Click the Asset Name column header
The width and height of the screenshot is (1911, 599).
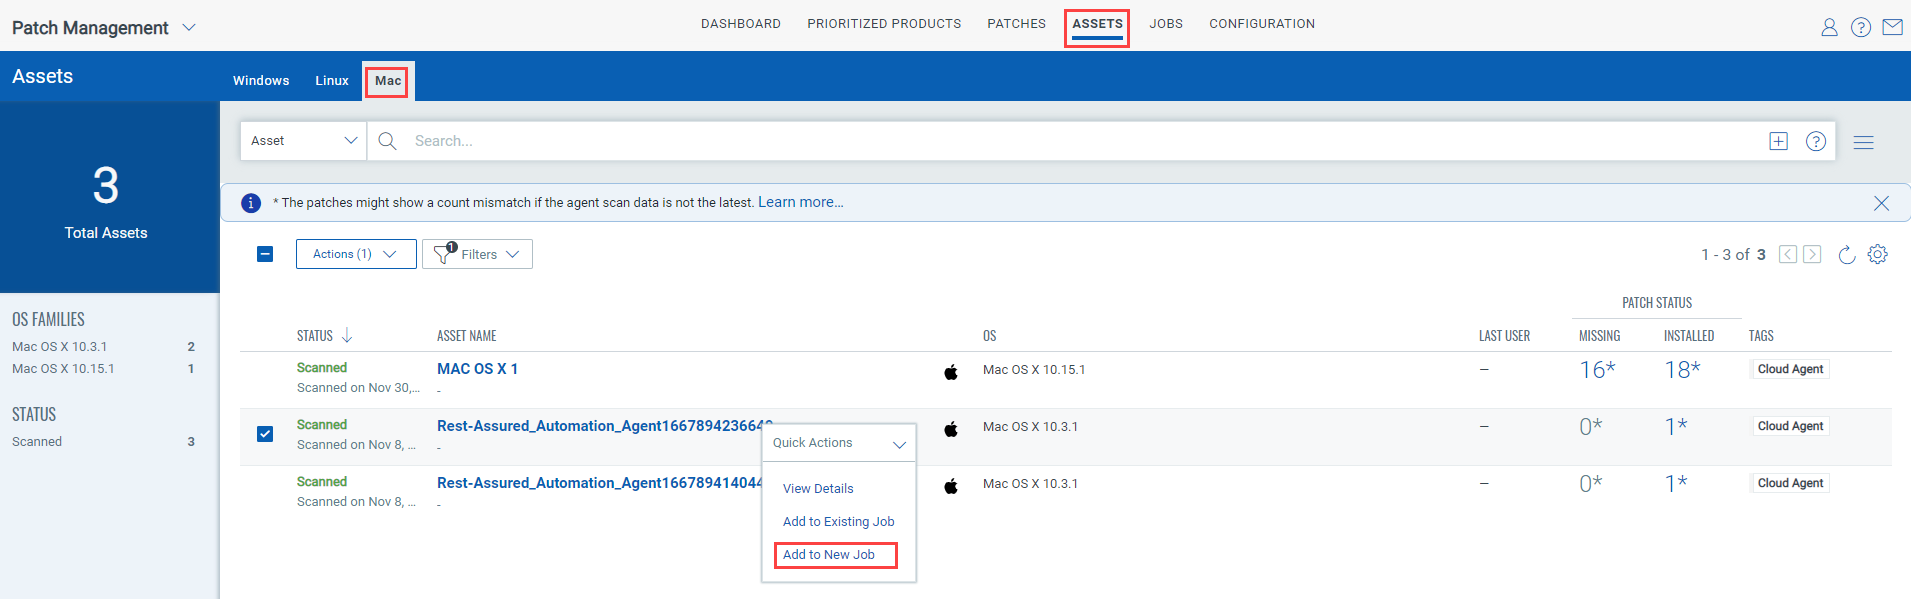[x=467, y=336]
